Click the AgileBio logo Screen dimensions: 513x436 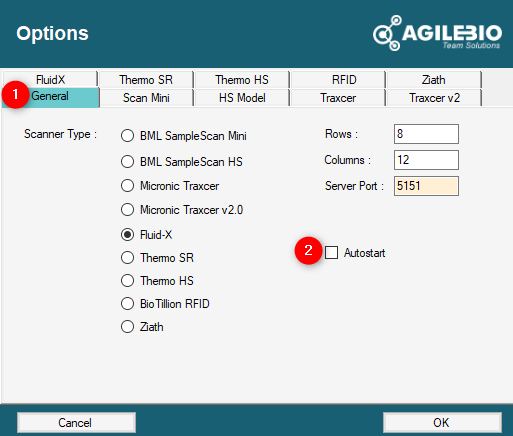click(437, 33)
